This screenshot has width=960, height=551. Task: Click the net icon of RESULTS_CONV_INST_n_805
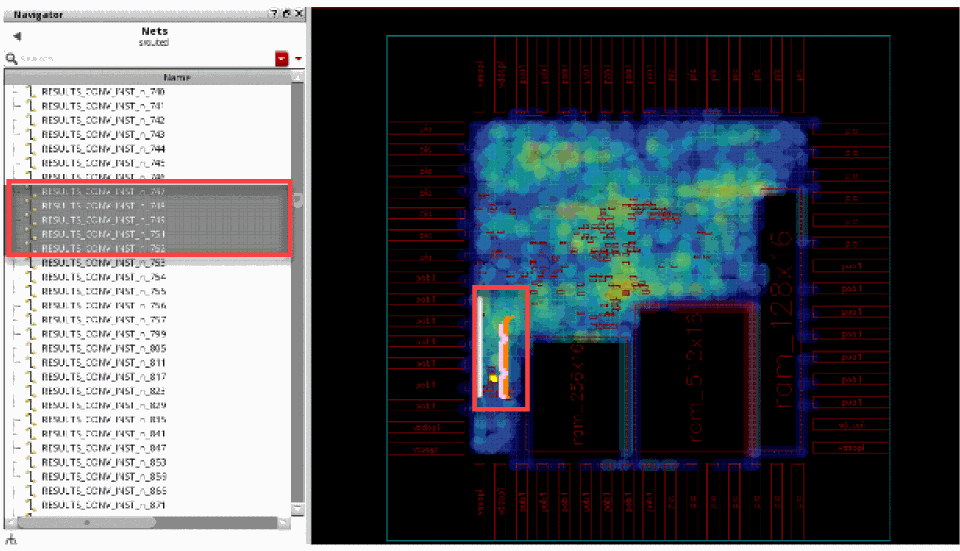click(31, 348)
